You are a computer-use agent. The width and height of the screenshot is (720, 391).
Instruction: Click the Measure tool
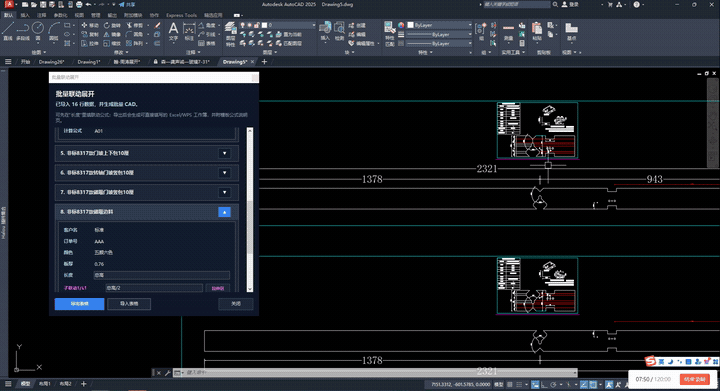[x=508, y=31]
